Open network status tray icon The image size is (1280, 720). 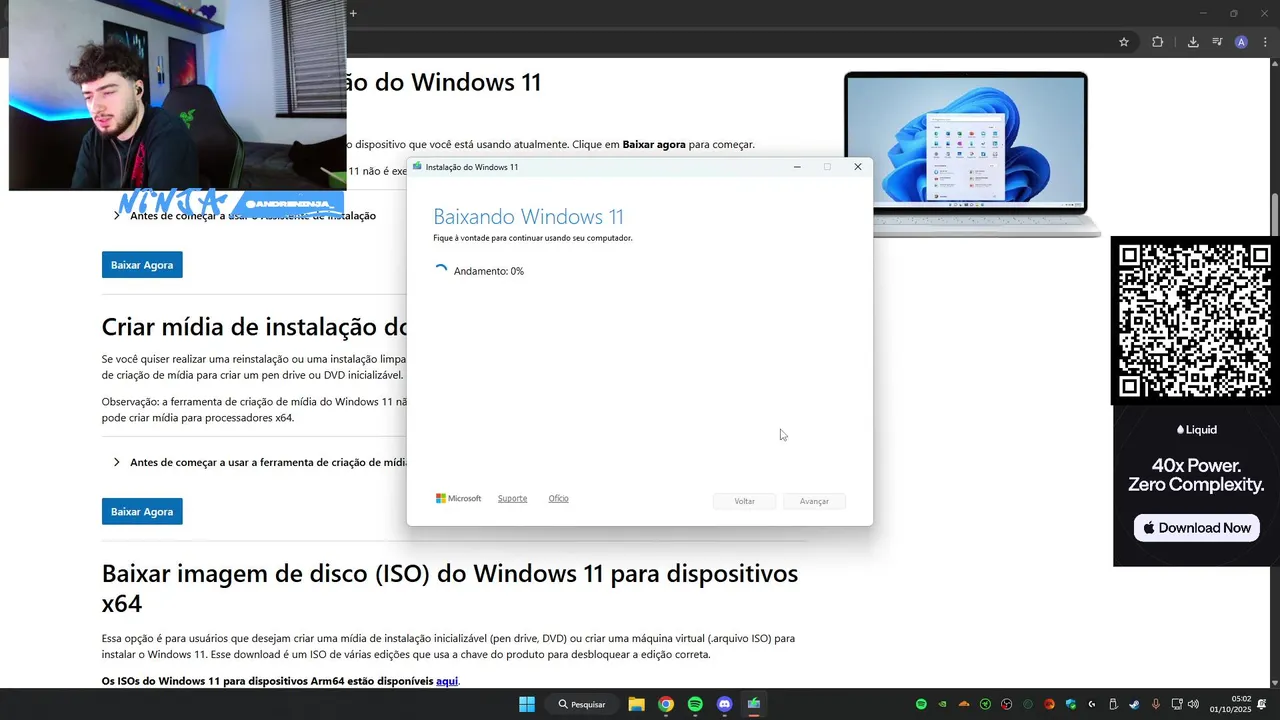click(1177, 704)
